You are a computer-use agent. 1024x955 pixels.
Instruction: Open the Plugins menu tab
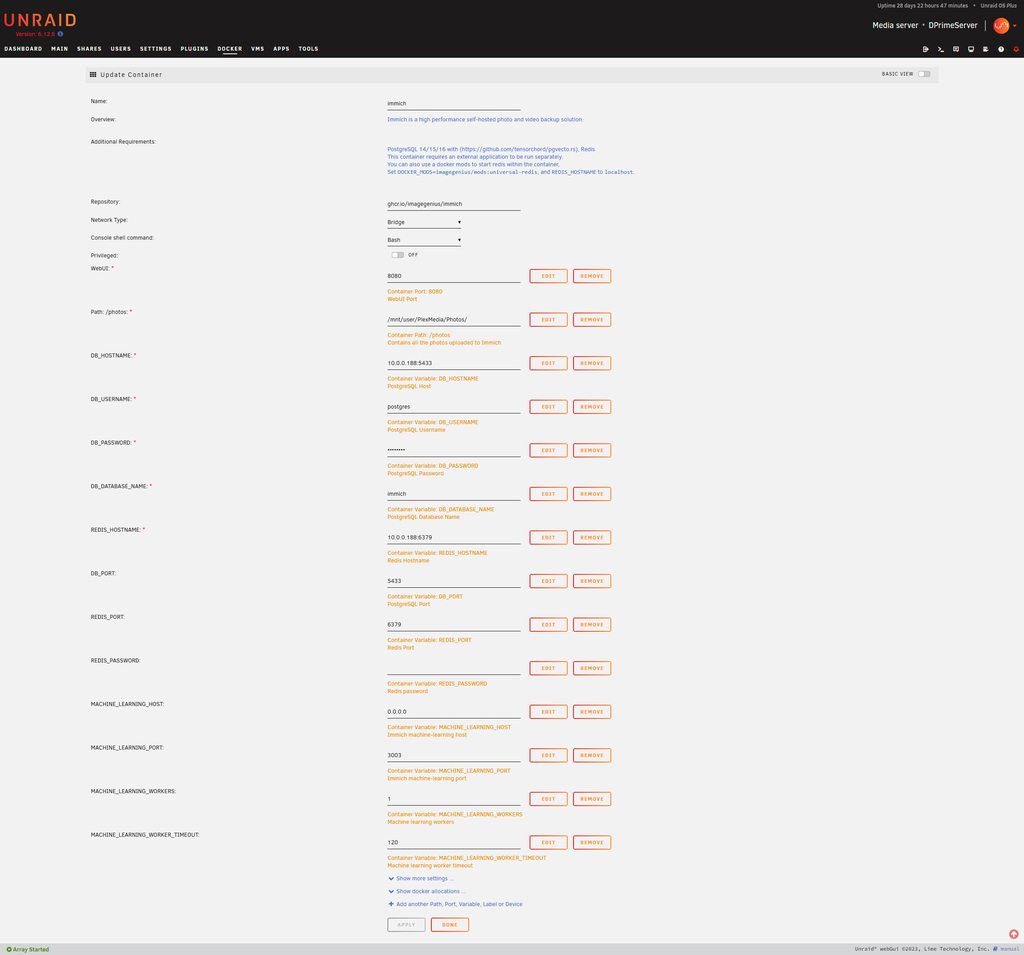[x=194, y=49]
